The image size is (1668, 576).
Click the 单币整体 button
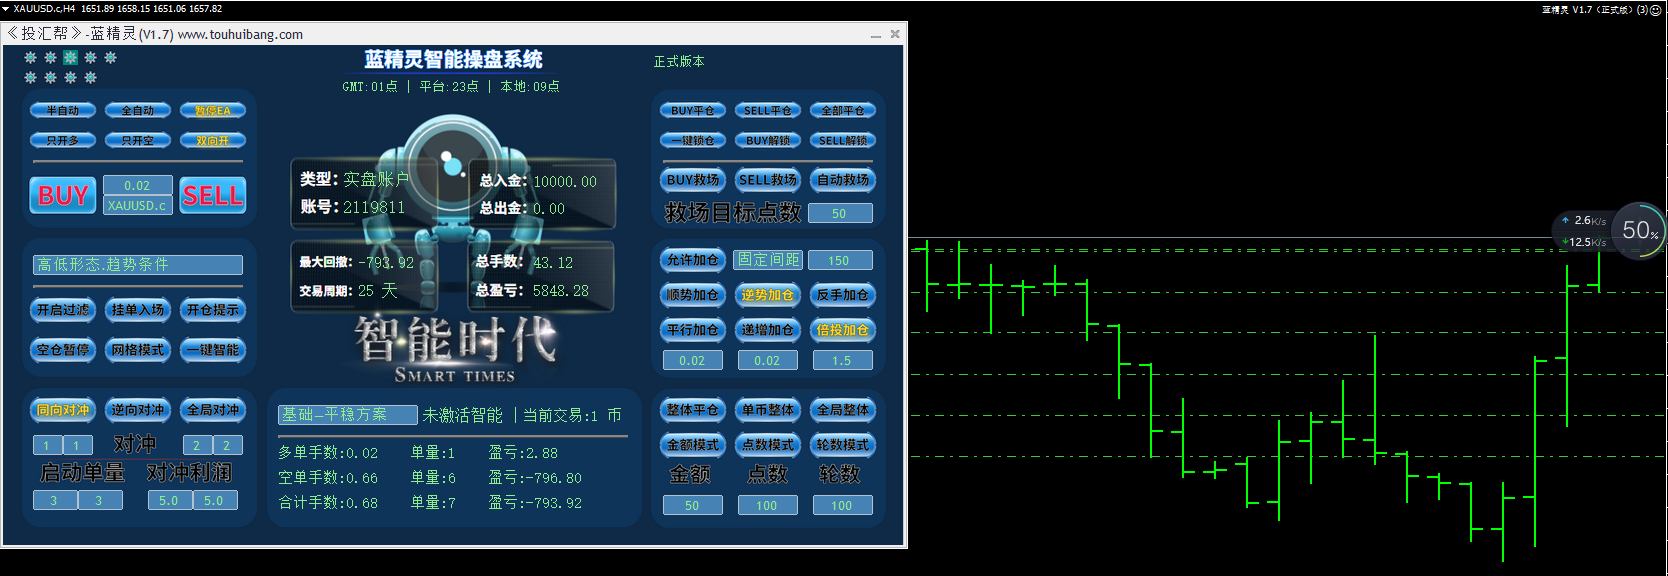(768, 410)
